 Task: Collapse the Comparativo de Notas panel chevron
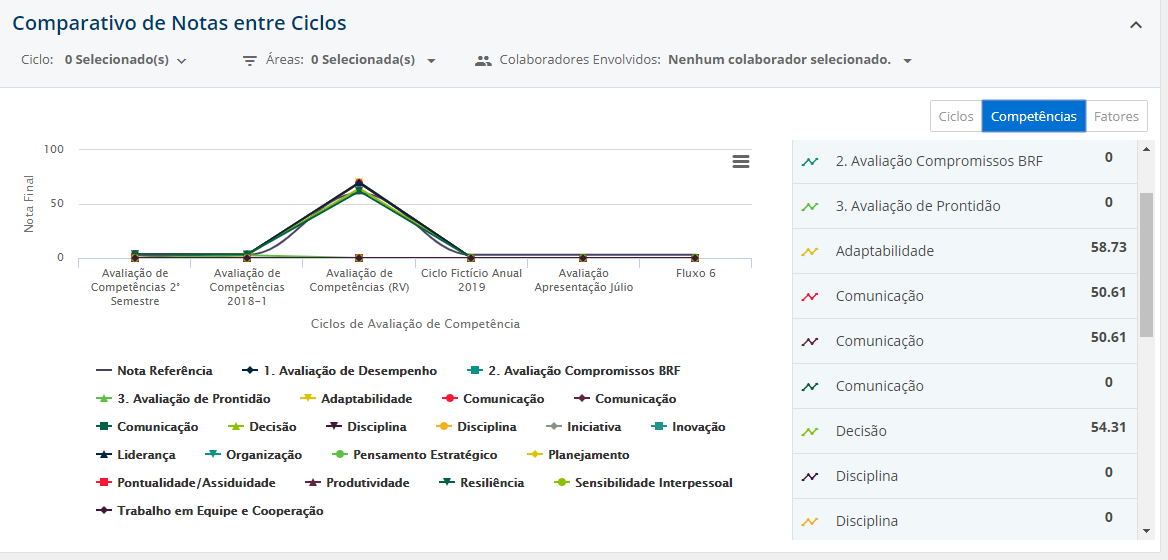(1135, 25)
